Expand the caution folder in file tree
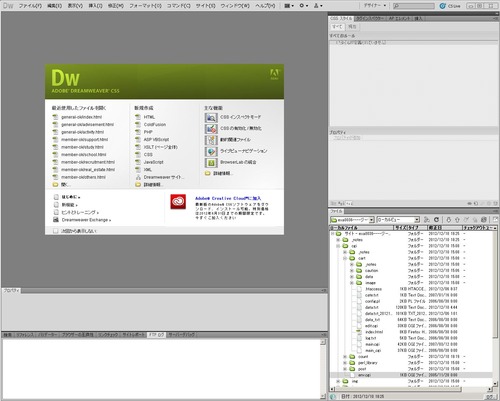The height and width of the screenshot is (401, 500). 352,271
